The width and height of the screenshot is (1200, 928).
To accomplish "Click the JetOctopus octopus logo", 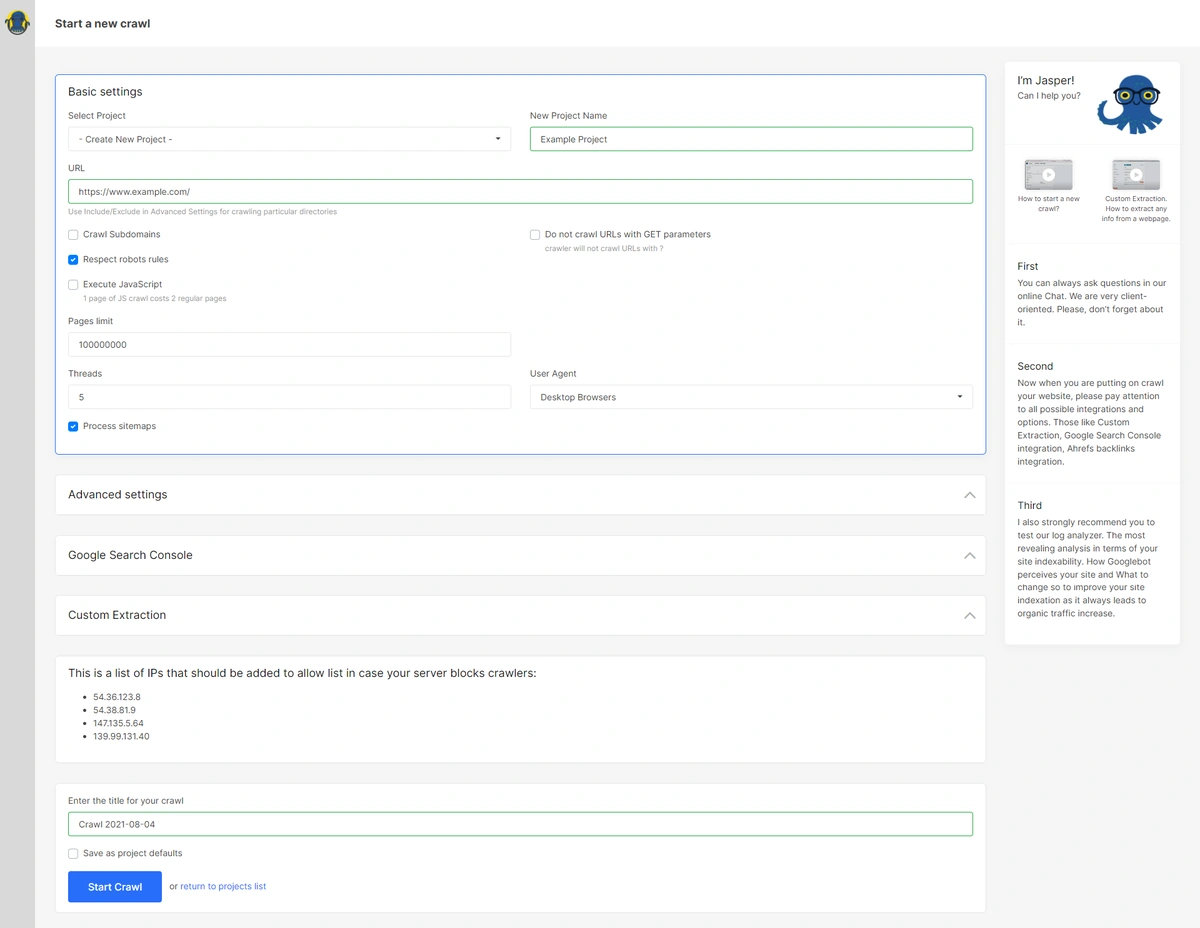I will [17, 22].
